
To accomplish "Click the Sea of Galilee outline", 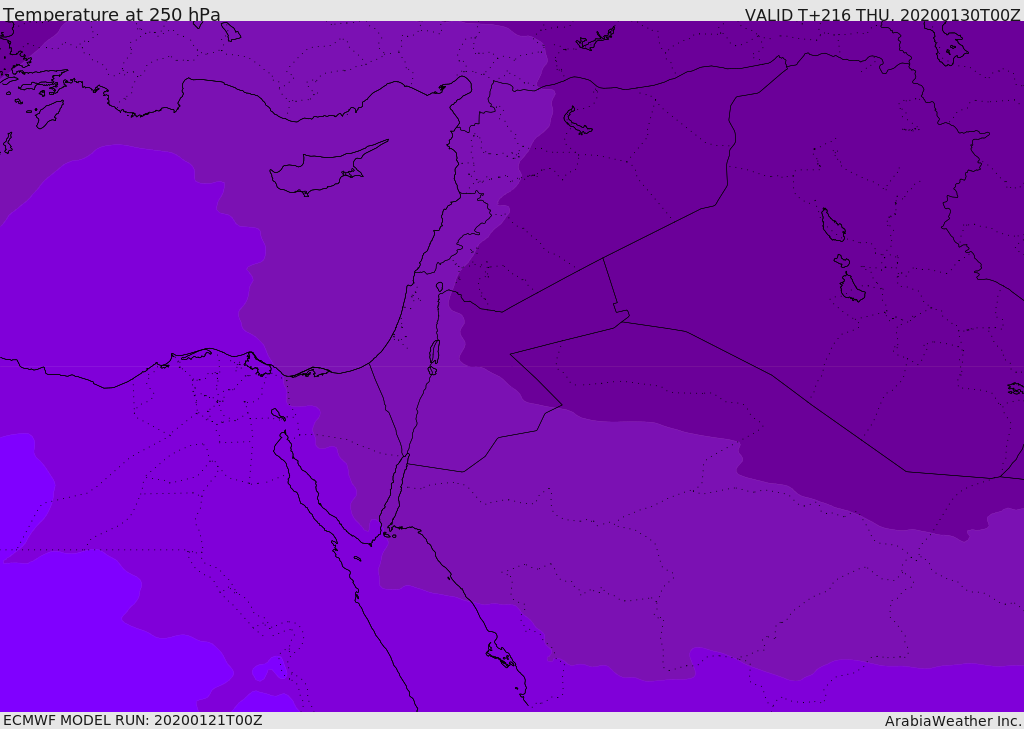I will click(x=439, y=287).
